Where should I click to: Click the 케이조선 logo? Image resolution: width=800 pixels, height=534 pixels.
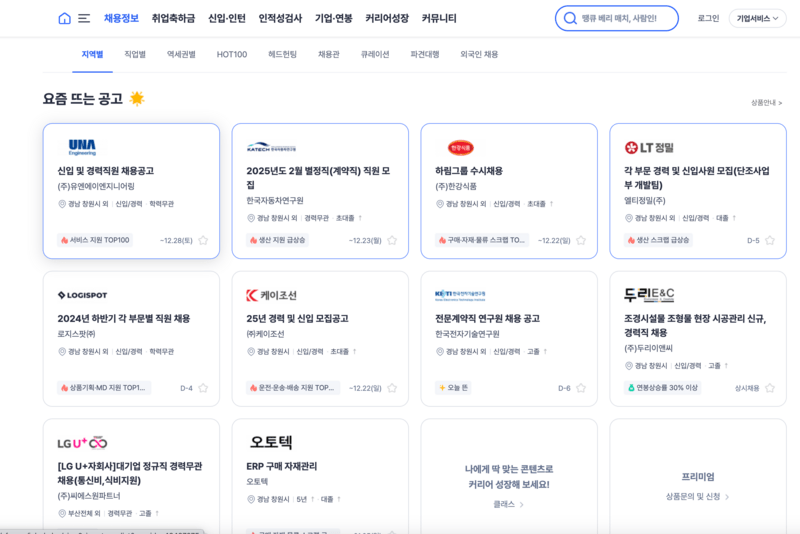click(x=271, y=295)
